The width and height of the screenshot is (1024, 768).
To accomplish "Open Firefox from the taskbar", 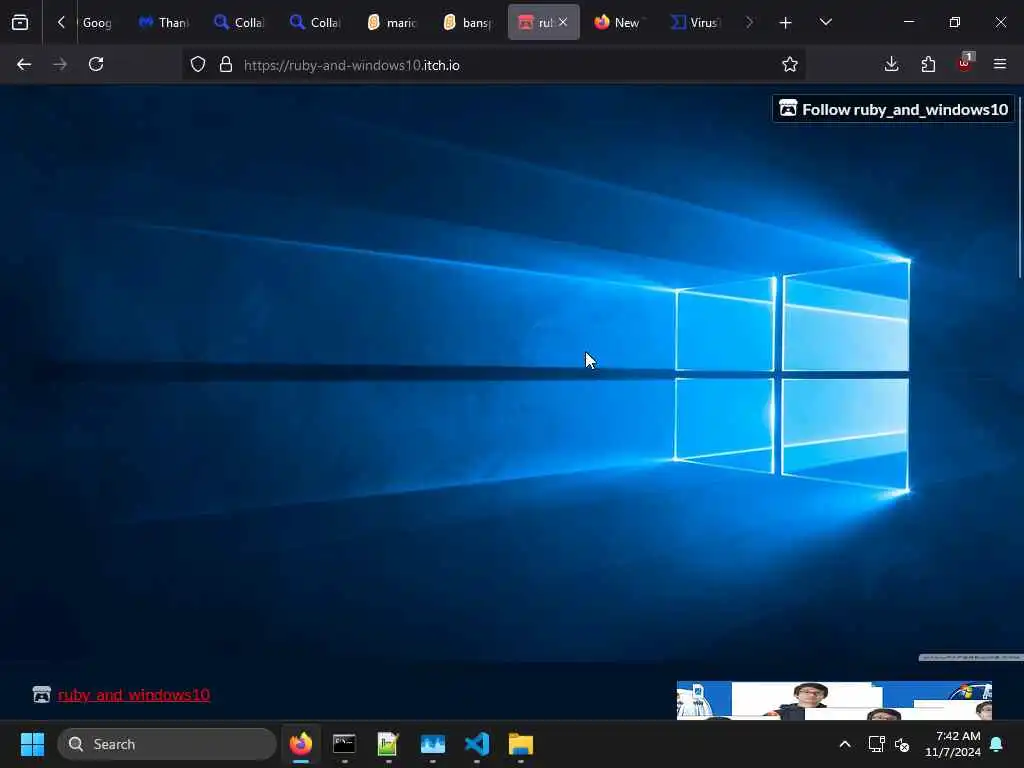I will coord(300,744).
